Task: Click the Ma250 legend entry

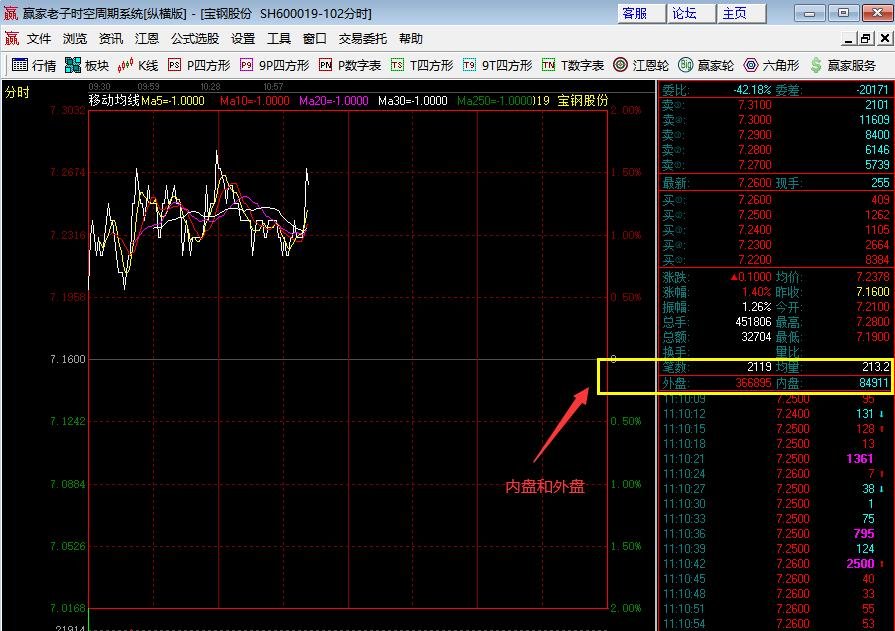Action: 495,101
